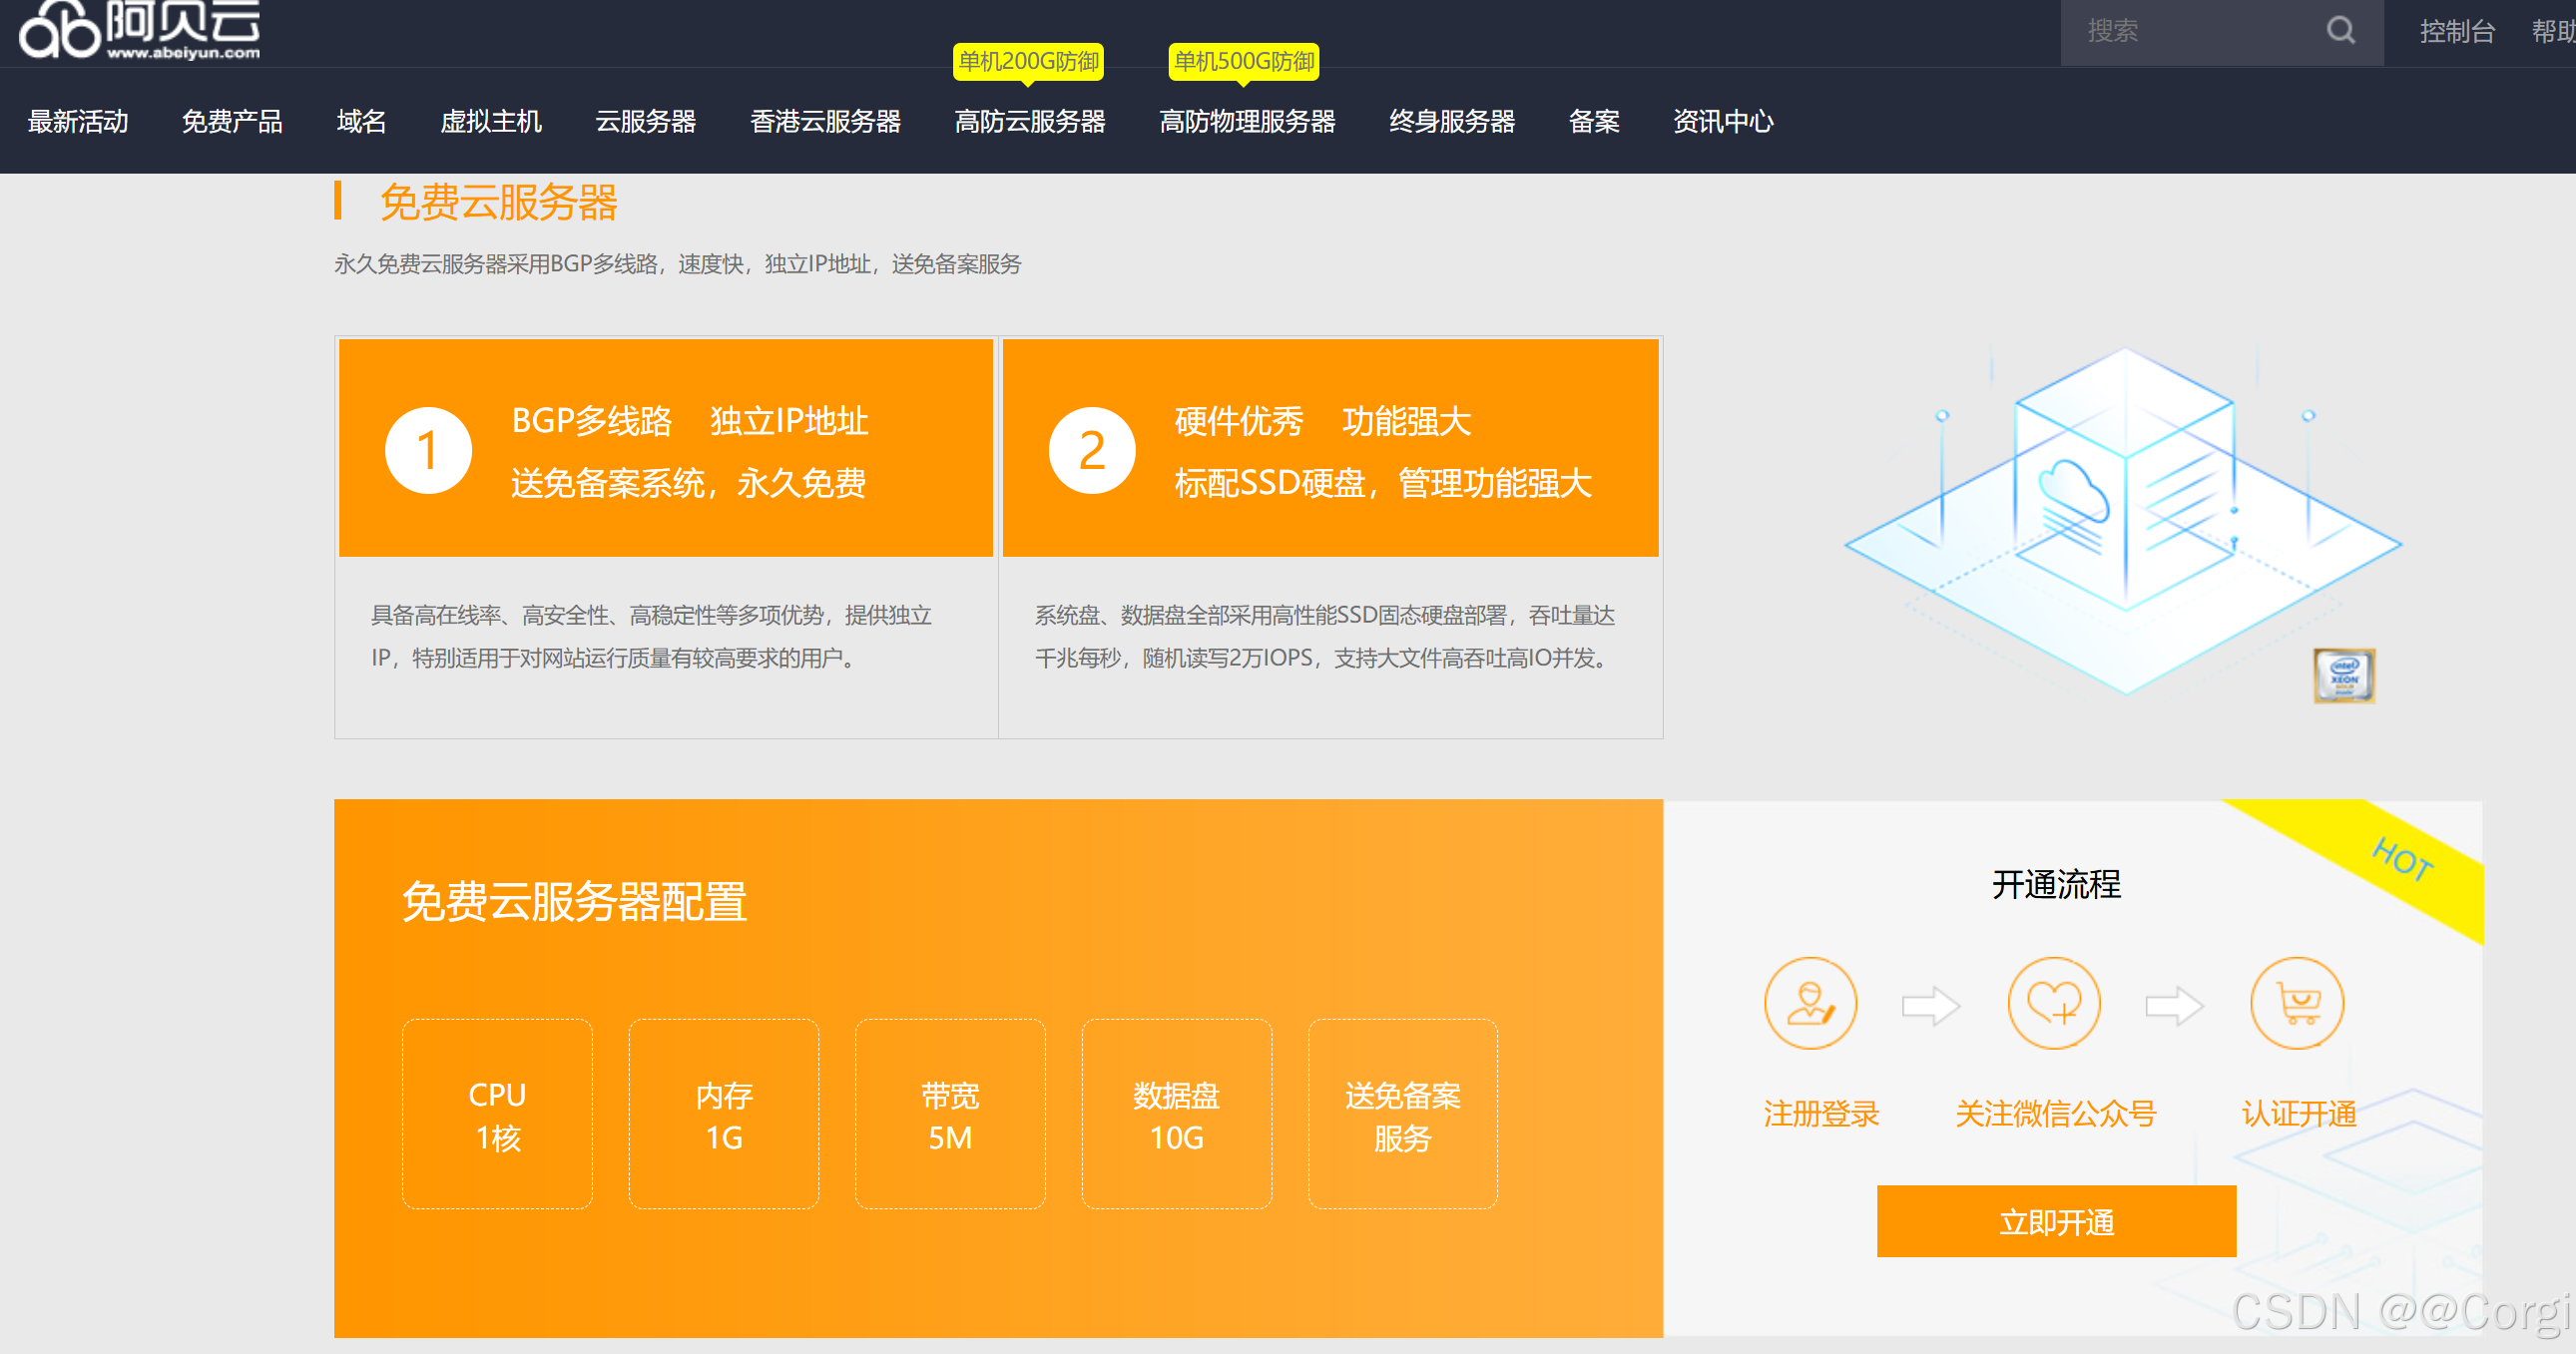Open the 云服务器 menu
2576x1354 pixels.
645,121
